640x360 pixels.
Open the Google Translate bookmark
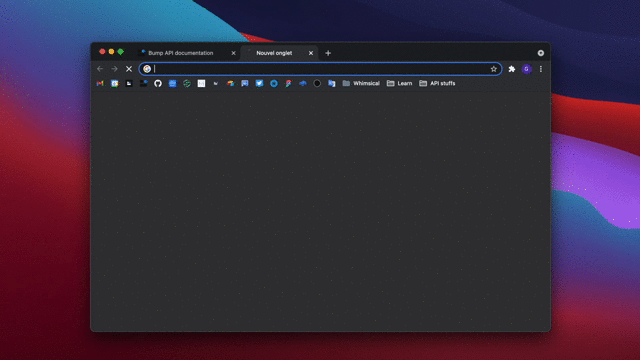click(331, 83)
